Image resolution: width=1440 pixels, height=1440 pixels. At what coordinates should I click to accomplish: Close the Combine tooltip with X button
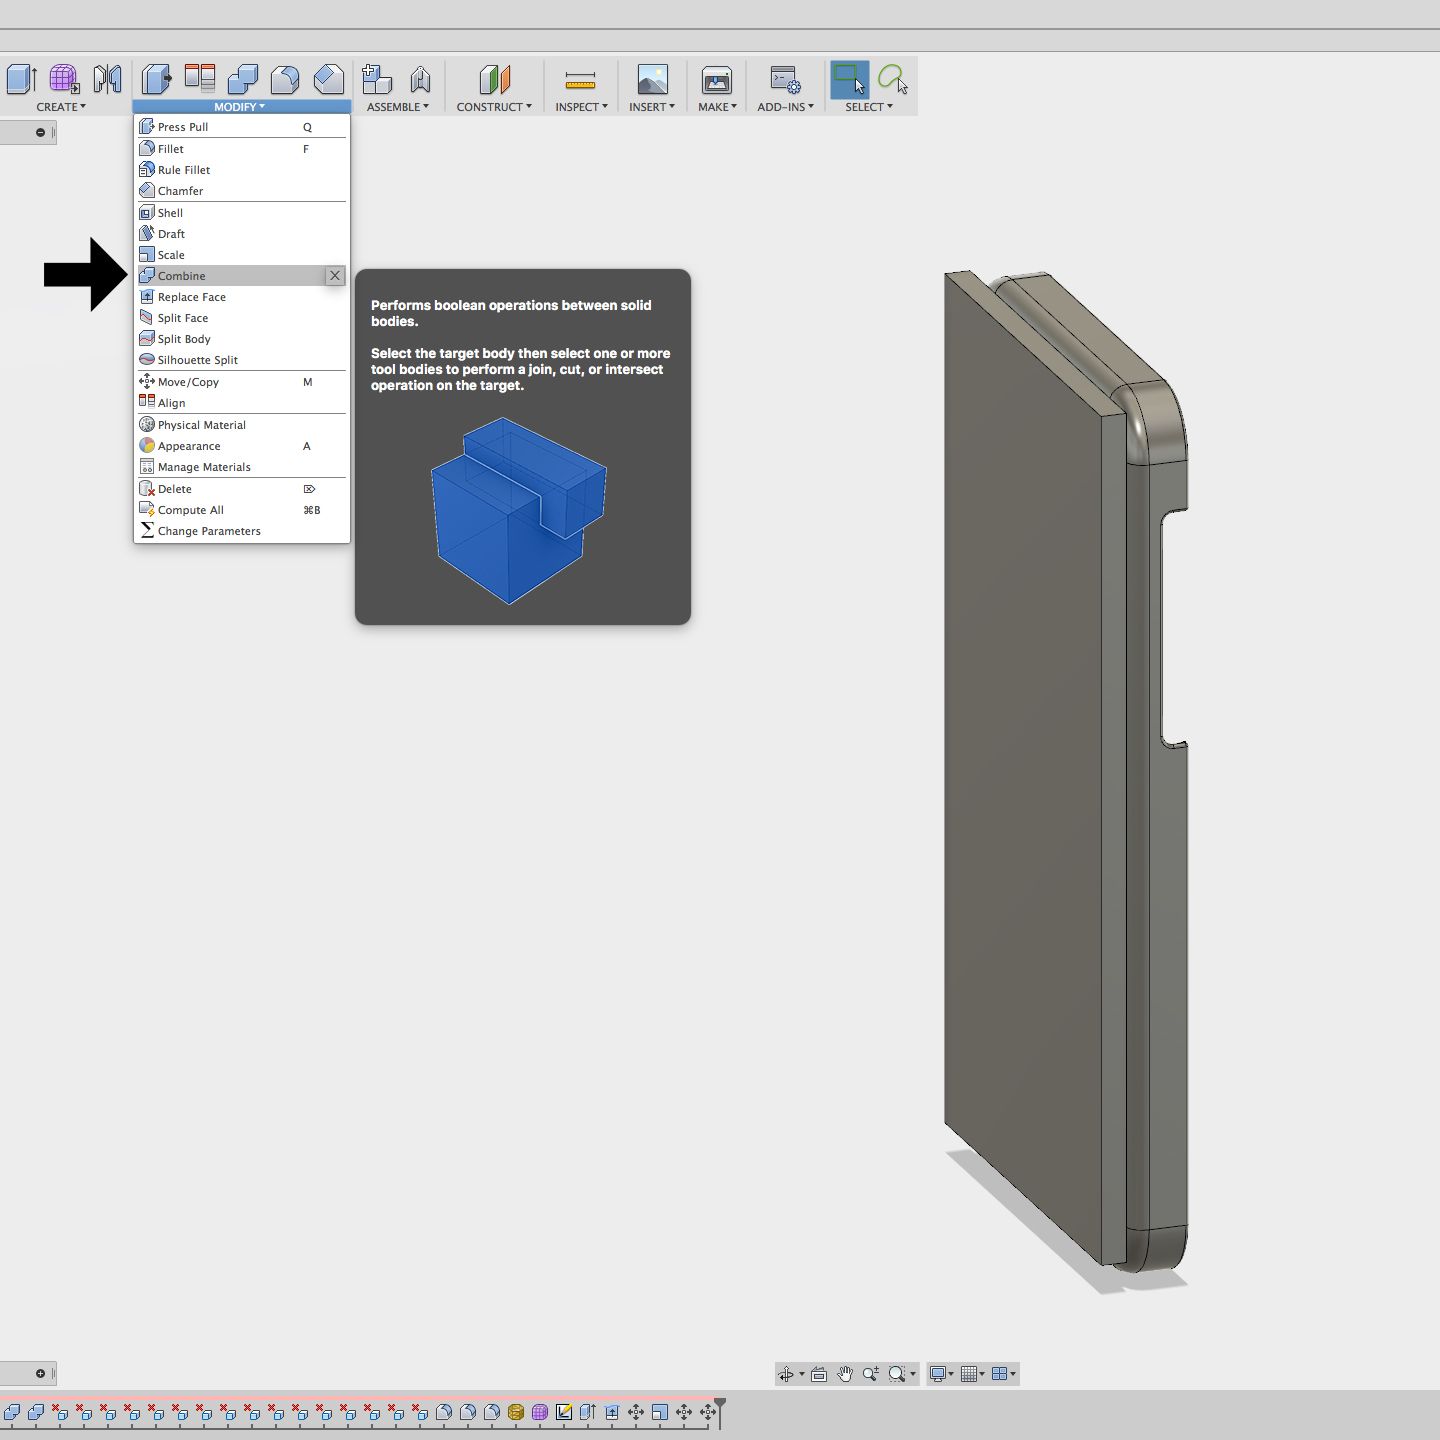click(335, 276)
